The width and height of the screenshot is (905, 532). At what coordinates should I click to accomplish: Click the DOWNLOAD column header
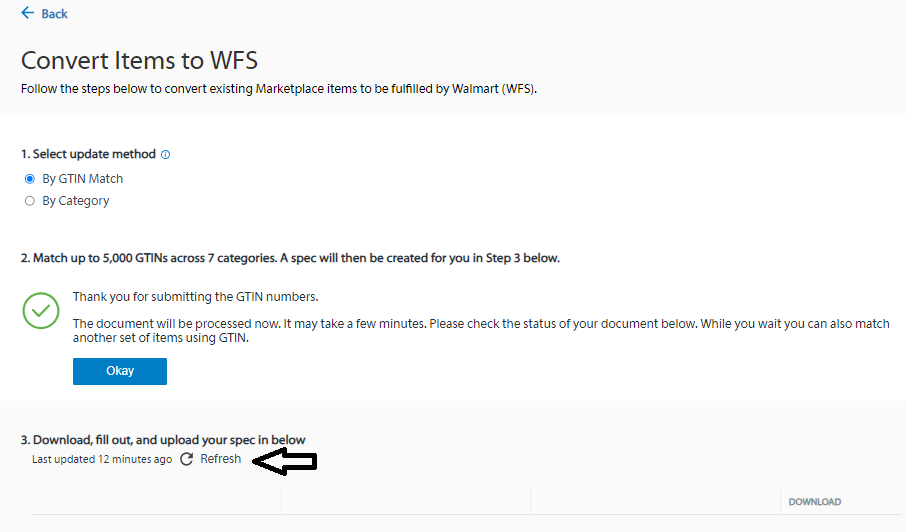(x=814, y=501)
